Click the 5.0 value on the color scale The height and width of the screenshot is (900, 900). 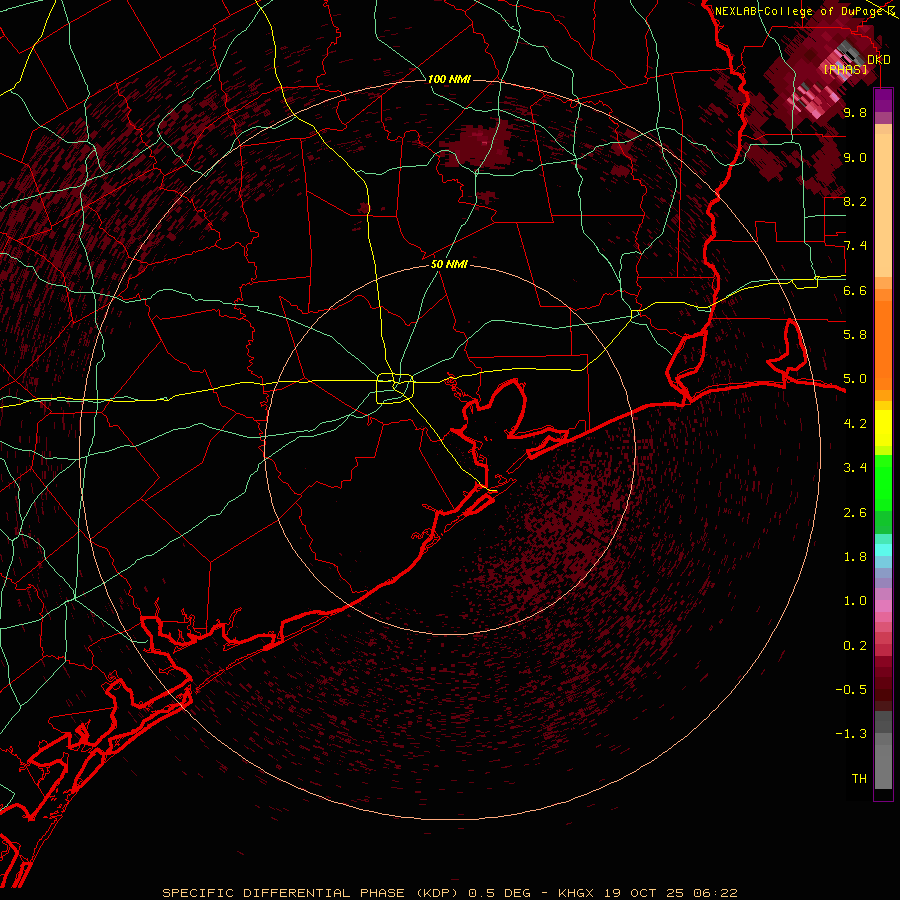855,379
